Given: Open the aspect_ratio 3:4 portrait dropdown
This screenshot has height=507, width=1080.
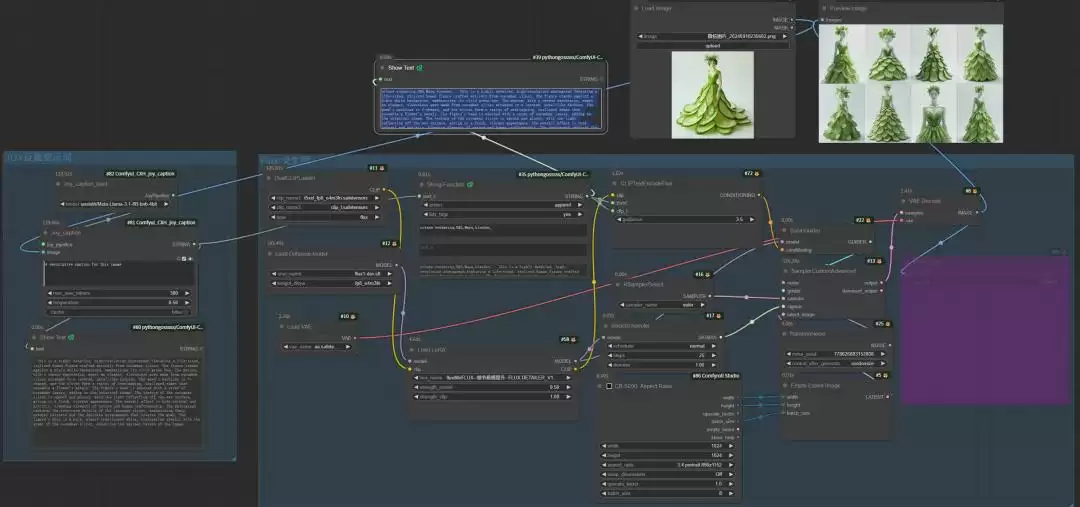Looking at the screenshot, I should pyautogui.click(x=667, y=464).
